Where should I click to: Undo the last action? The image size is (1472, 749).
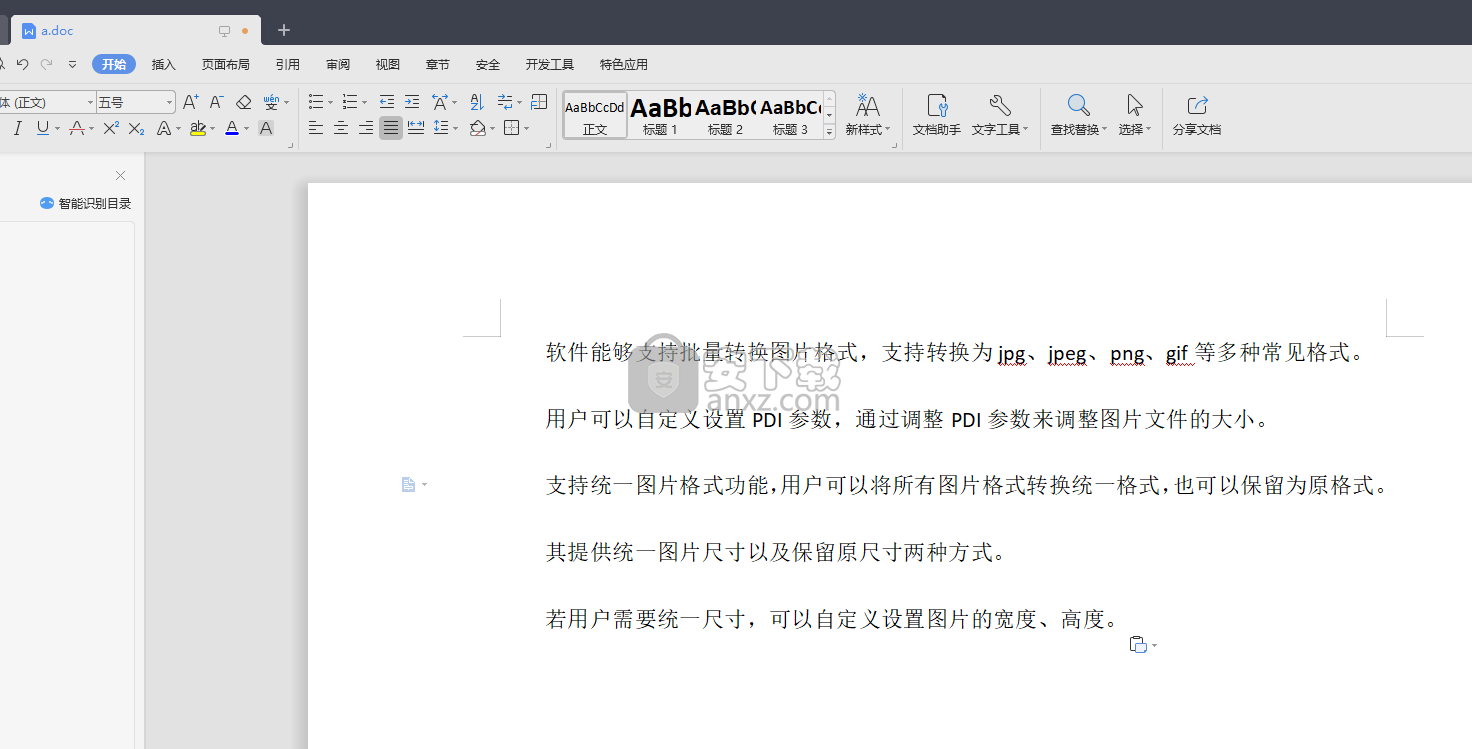[22, 64]
